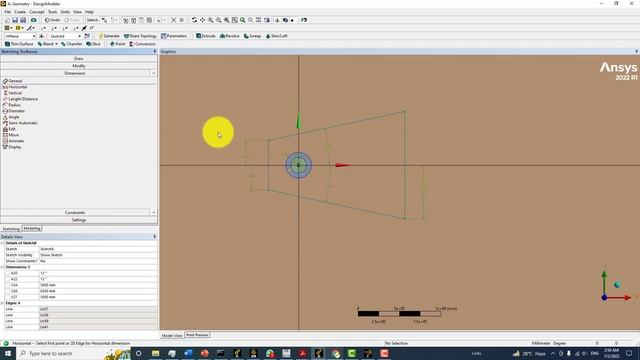Select the Point tool

(118, 44)
